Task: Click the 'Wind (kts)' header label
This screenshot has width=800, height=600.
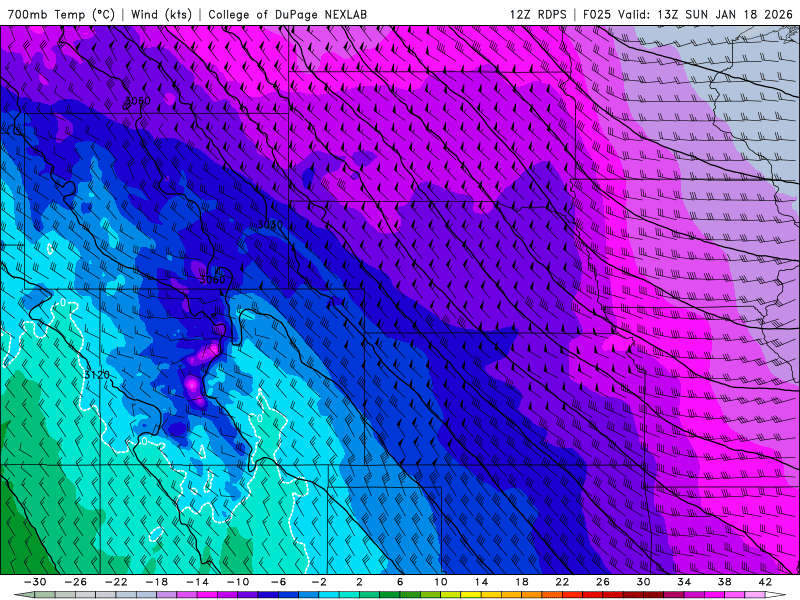Action: [161, 14]
